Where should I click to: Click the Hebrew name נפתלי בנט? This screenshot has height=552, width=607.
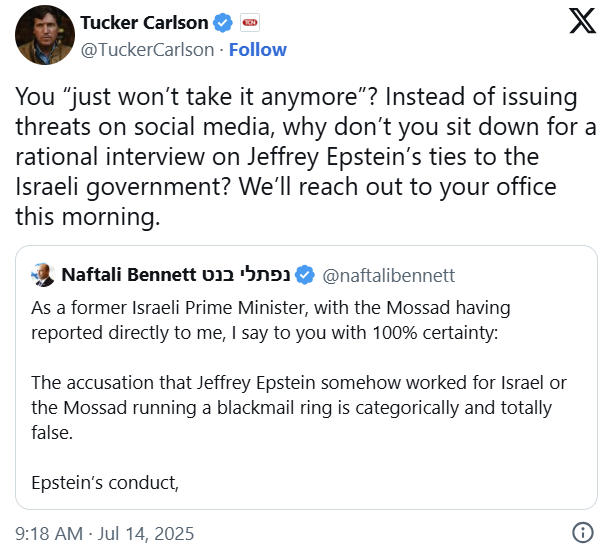pyautogui.click(x=249, y=275)
